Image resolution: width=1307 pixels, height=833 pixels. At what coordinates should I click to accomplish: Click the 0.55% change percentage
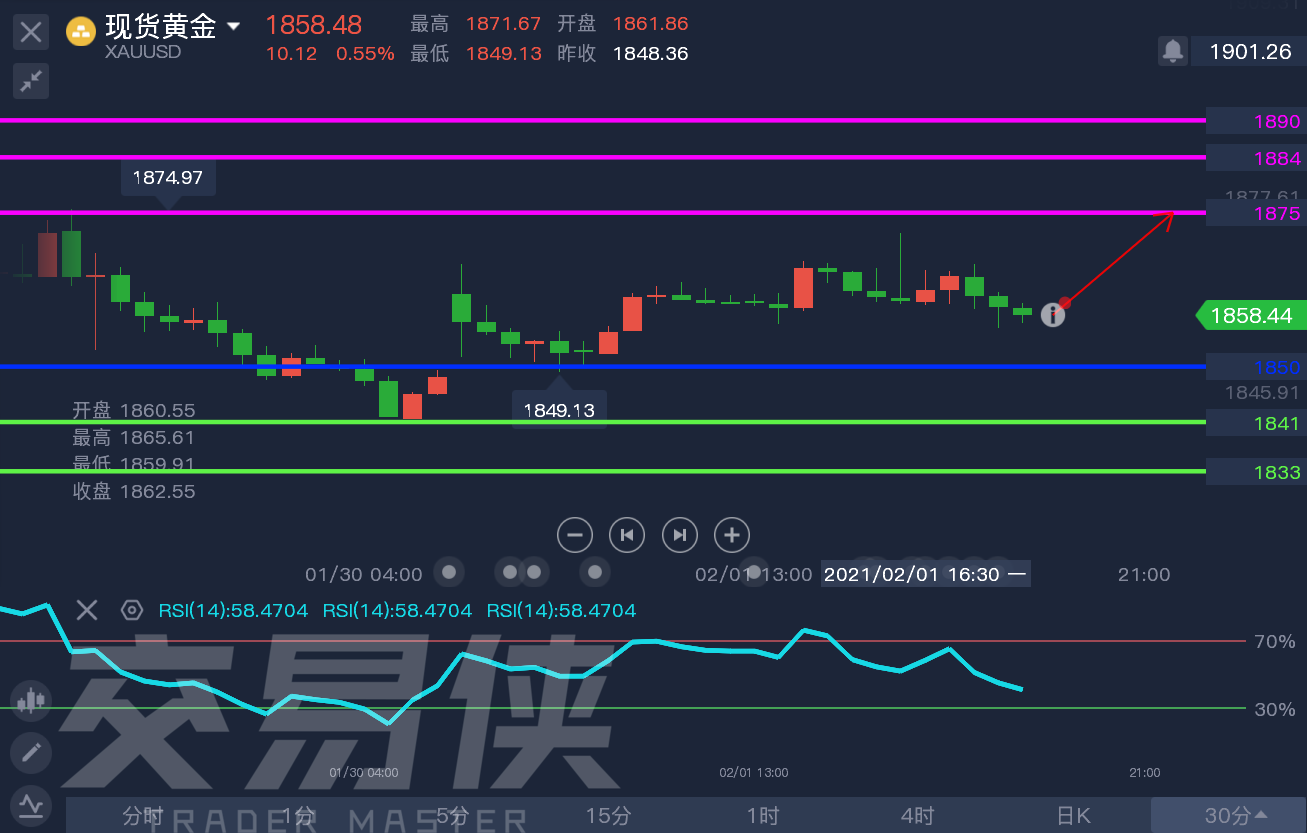click(365, 54)
